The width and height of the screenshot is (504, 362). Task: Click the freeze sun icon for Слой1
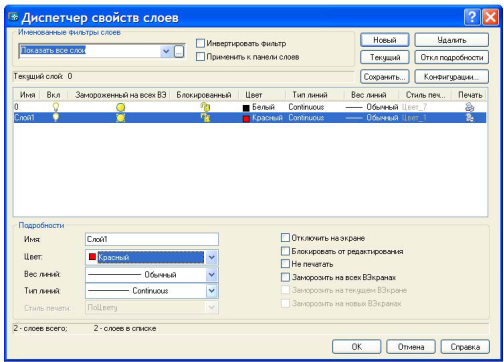click(120, 118)
